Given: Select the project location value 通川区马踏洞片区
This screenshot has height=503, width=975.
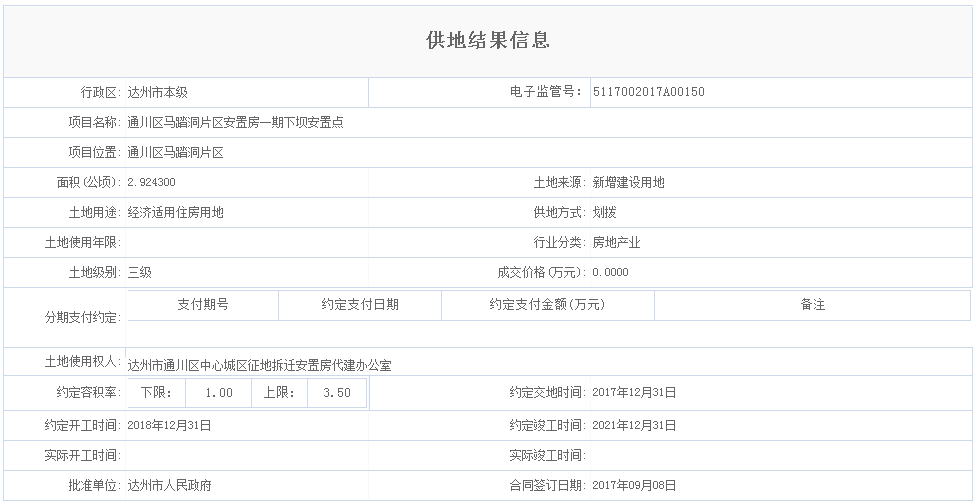Looking at the screenshot, I should [175, 152].
